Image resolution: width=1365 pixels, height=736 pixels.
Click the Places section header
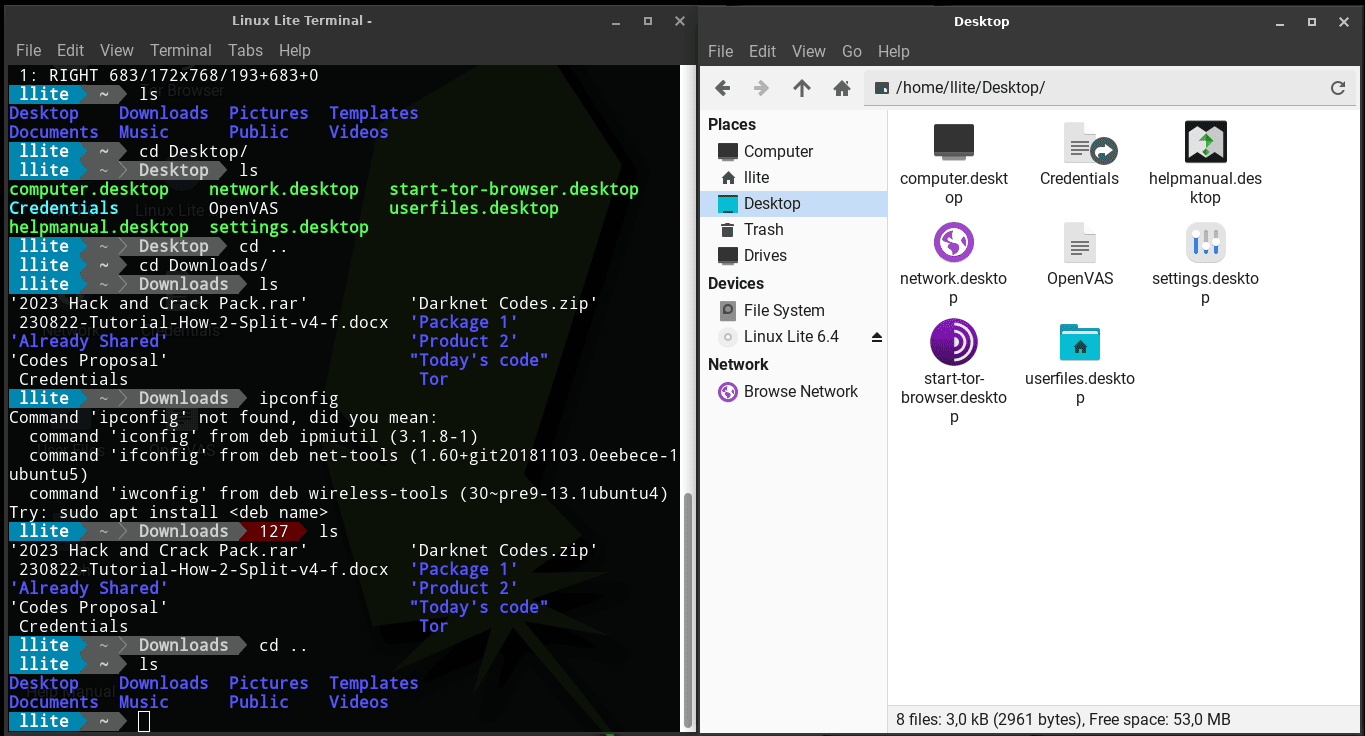[732, 125]
